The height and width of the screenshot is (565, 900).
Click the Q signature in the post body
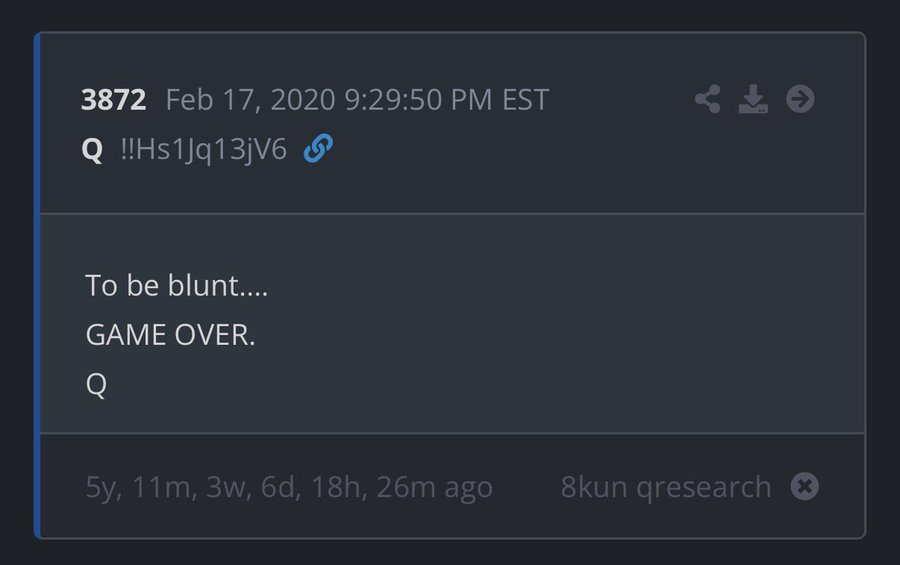96,385
